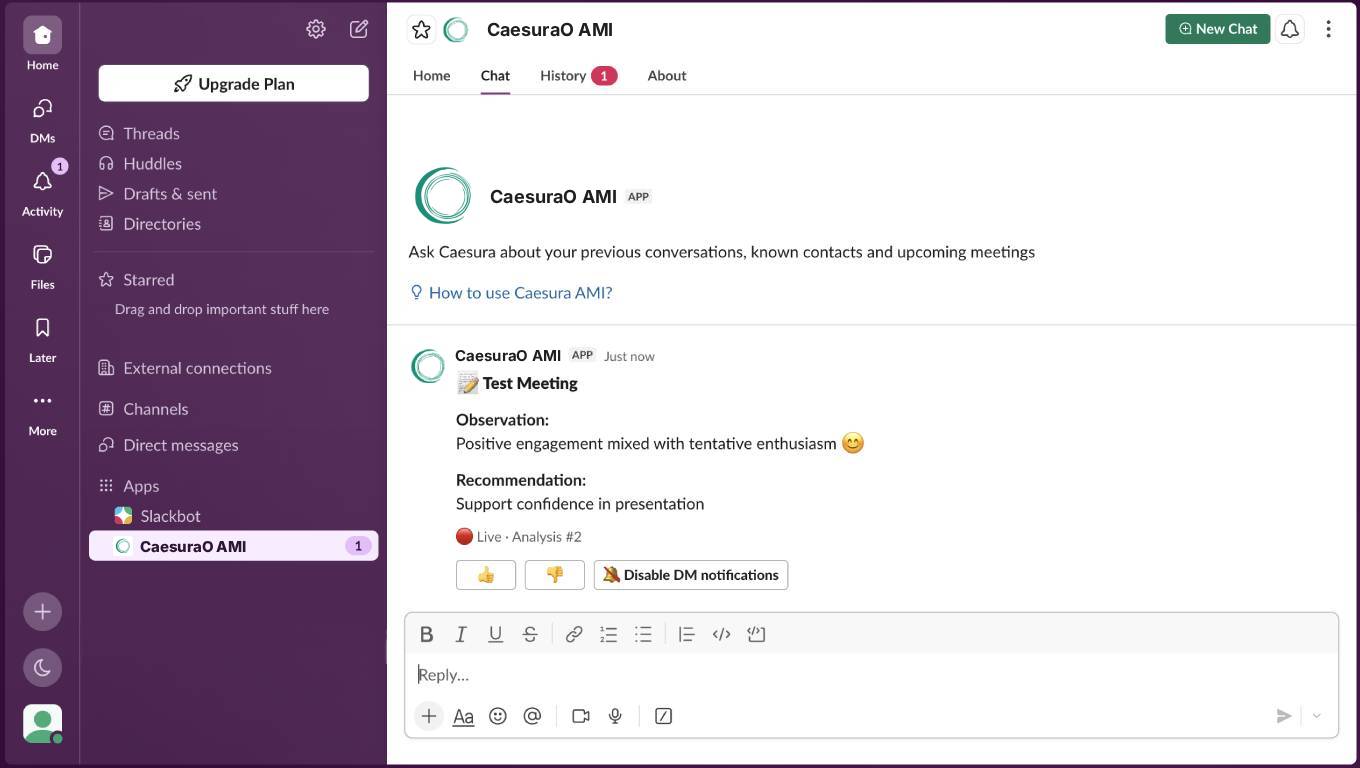Open Slackbot in the Apps list

click(x=170, y=516)
